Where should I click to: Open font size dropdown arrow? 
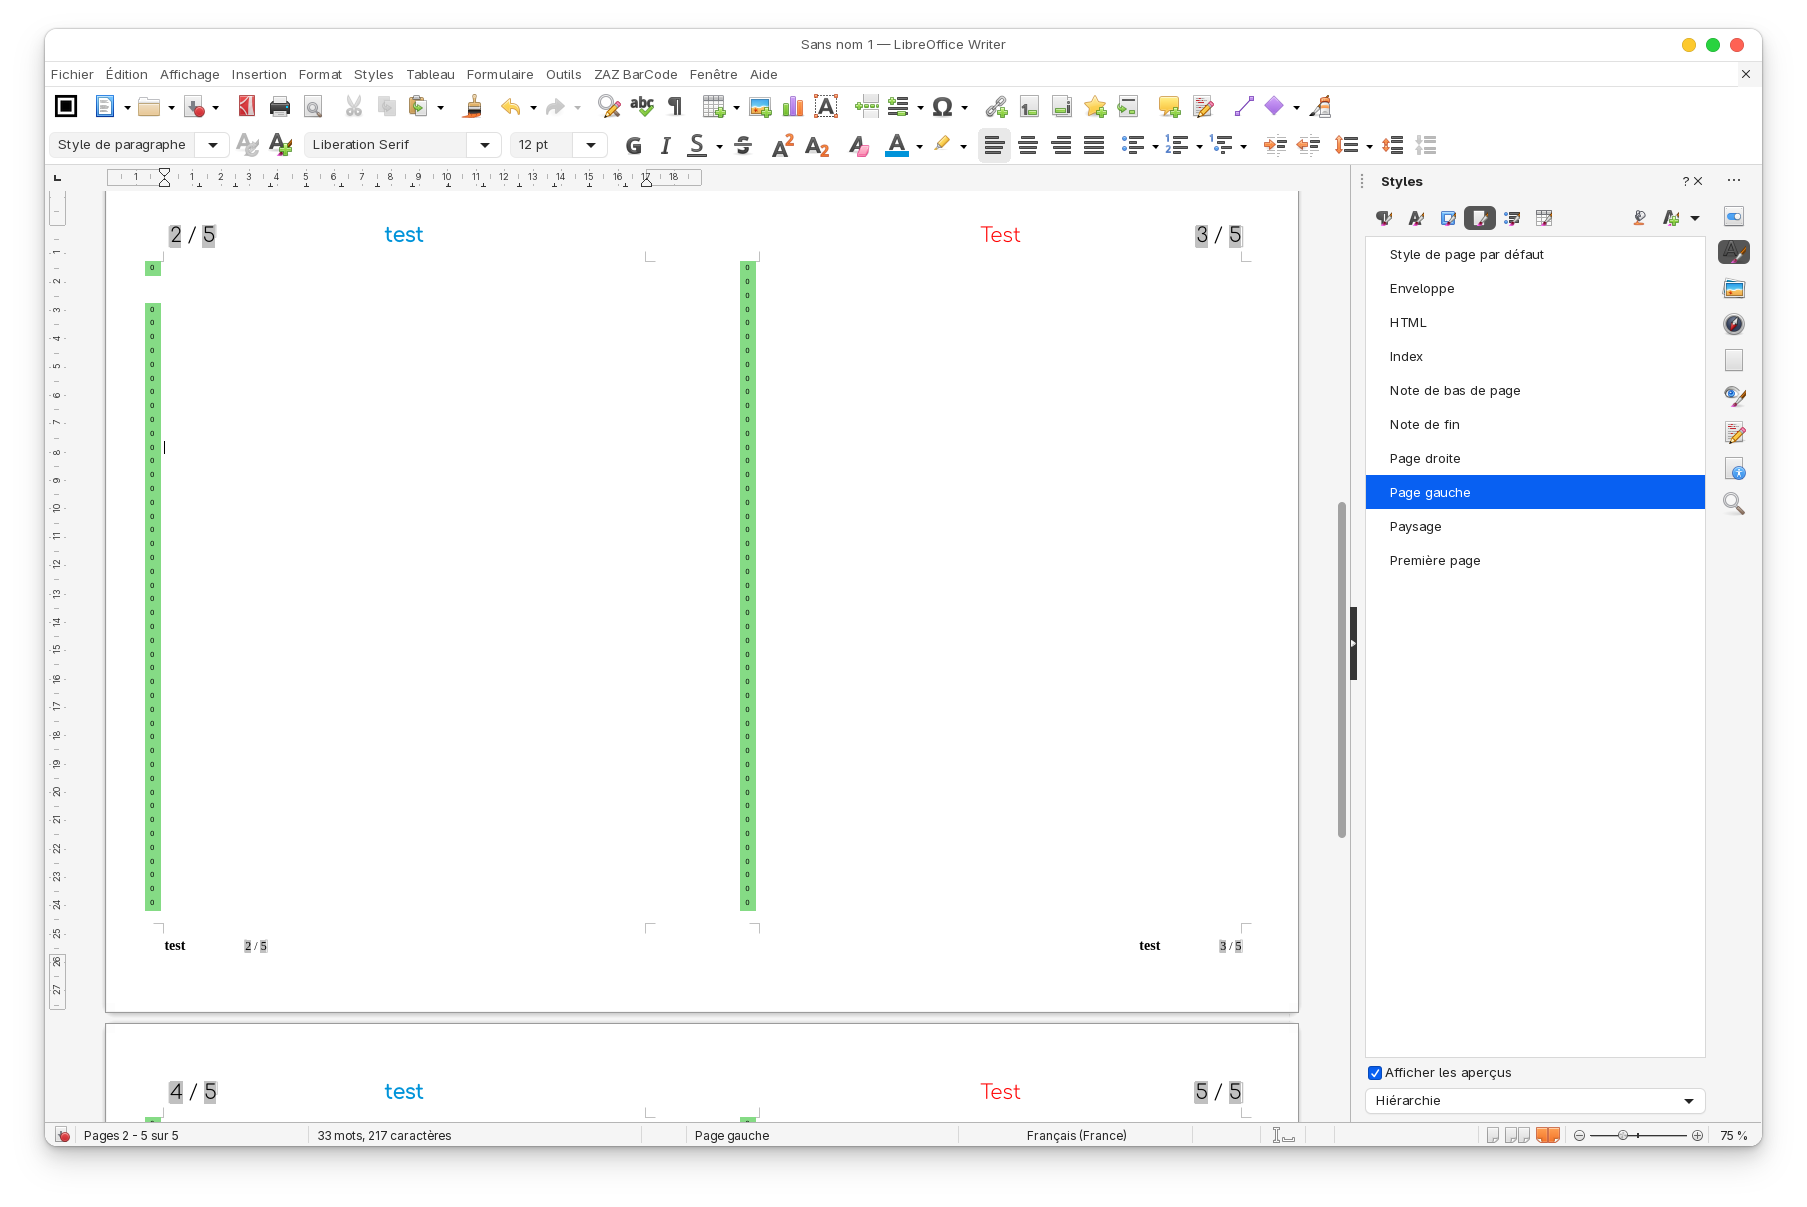click(x=591, y=145)
